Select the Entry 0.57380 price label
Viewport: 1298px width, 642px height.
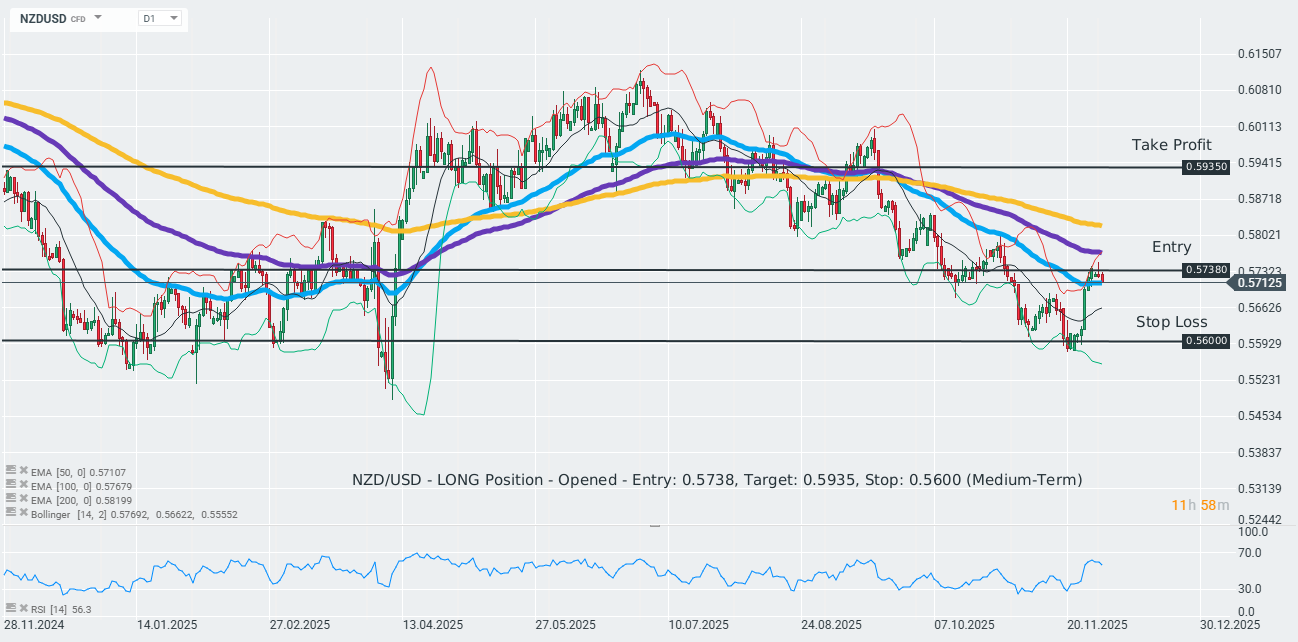point(1205,270)
